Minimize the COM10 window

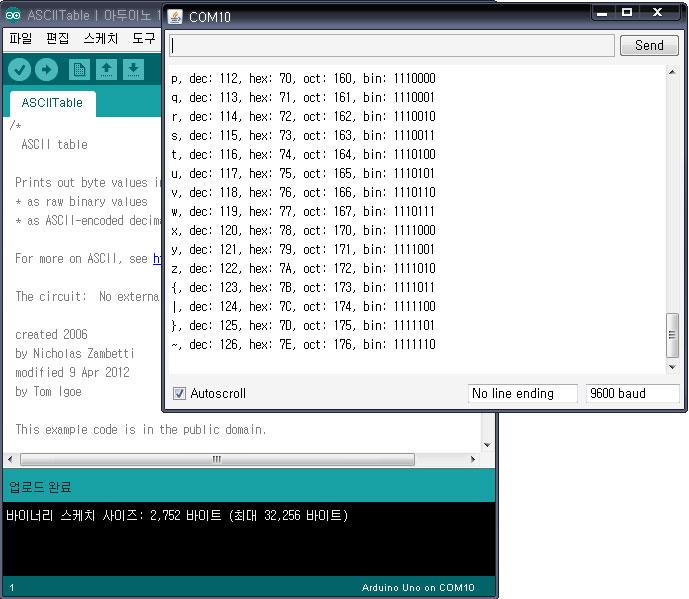tap(602, 13)
